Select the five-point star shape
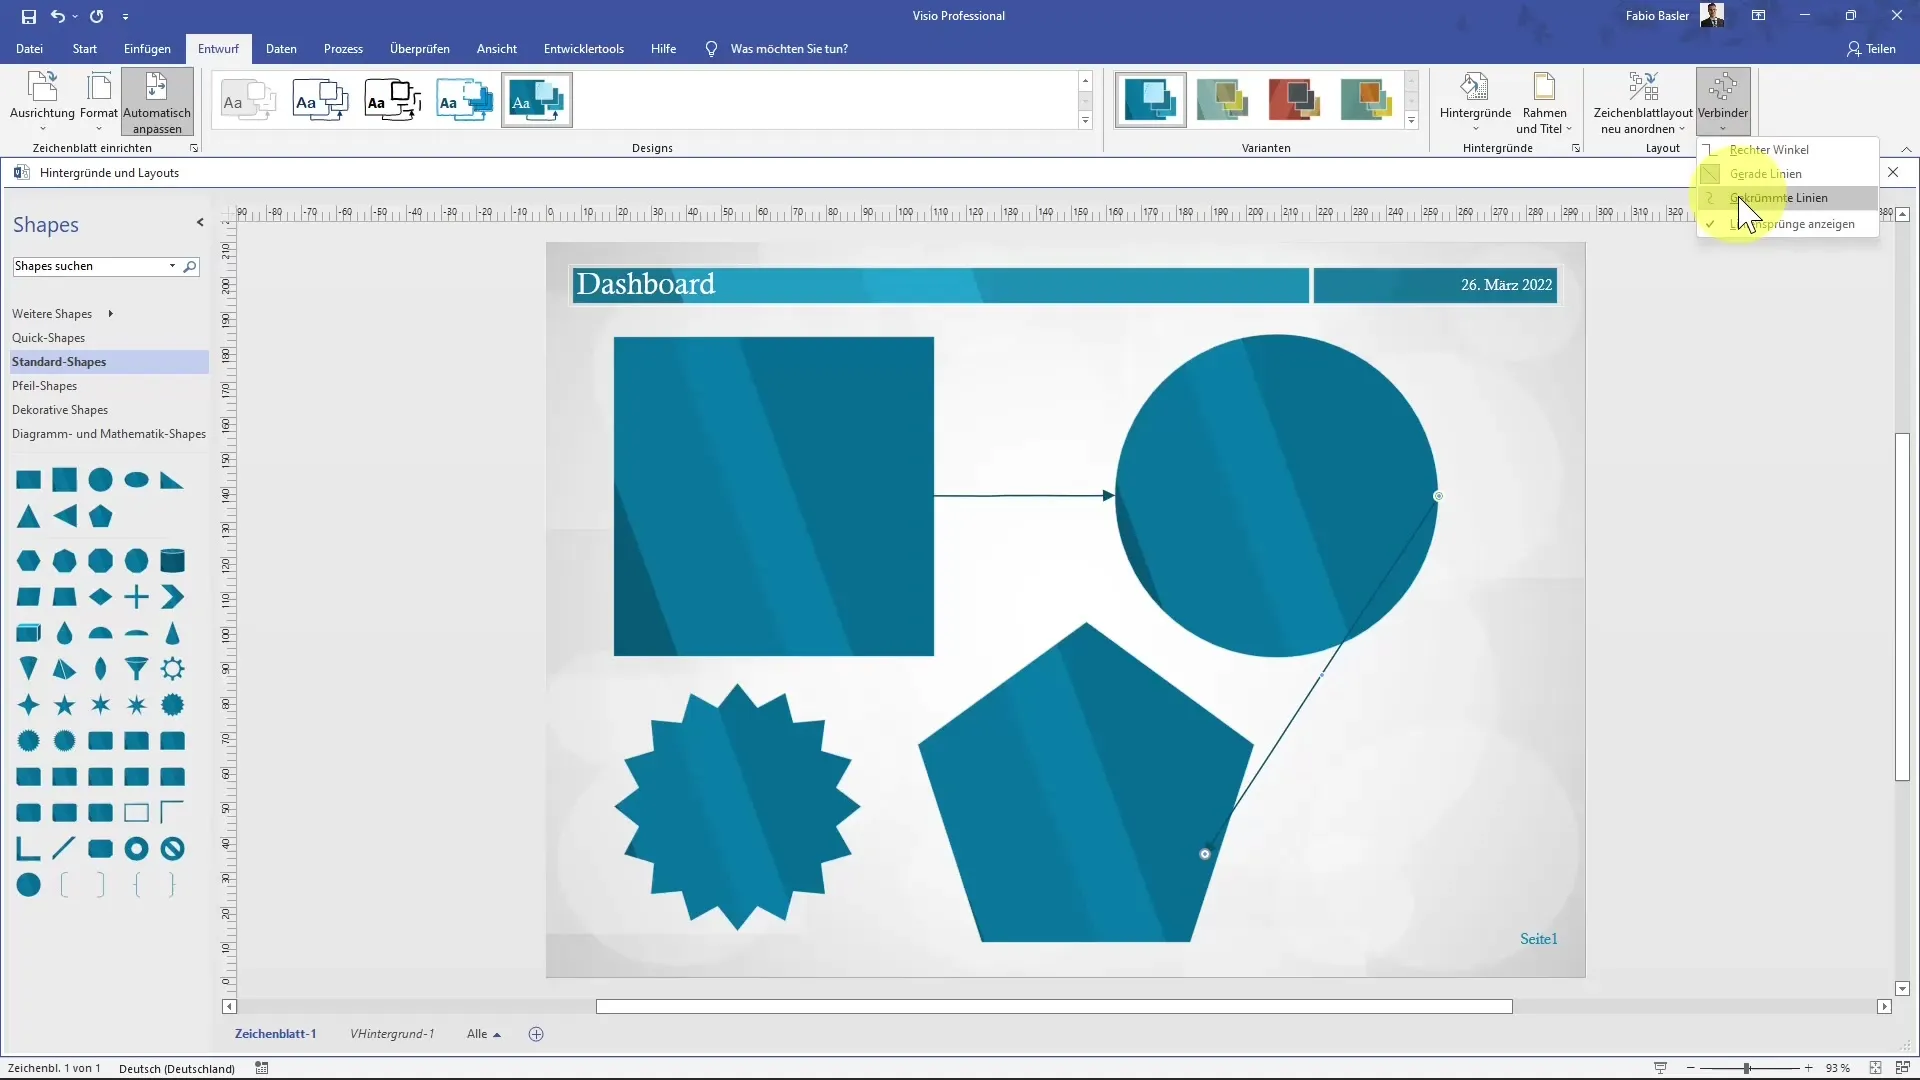 [65, 705]
